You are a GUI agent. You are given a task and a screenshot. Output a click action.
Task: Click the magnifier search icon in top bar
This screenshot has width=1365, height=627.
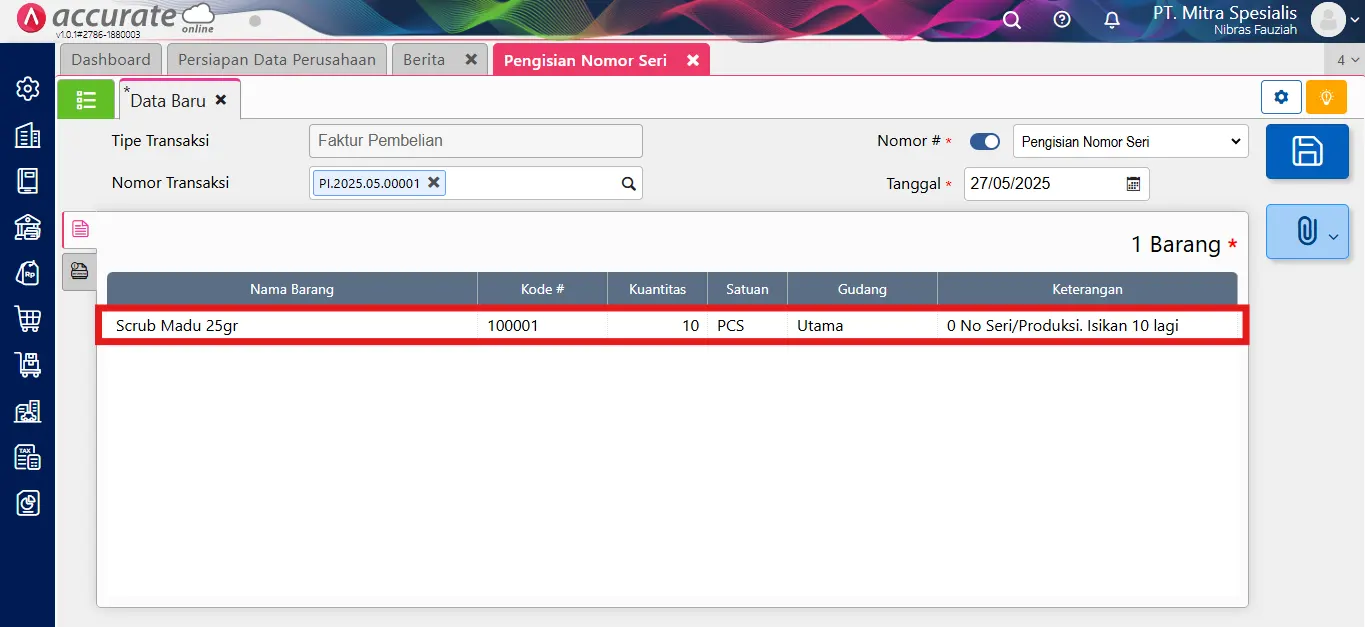pyautogui.click(x=1012, y=20)
